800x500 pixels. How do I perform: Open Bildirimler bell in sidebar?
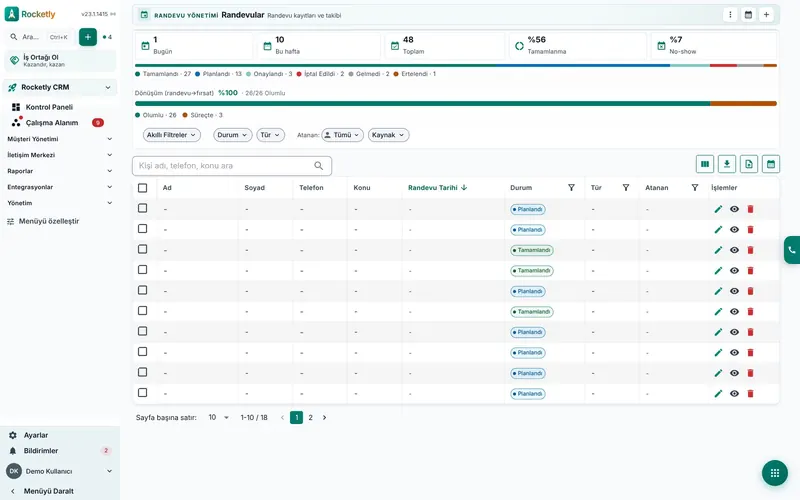tap(13, 451)
